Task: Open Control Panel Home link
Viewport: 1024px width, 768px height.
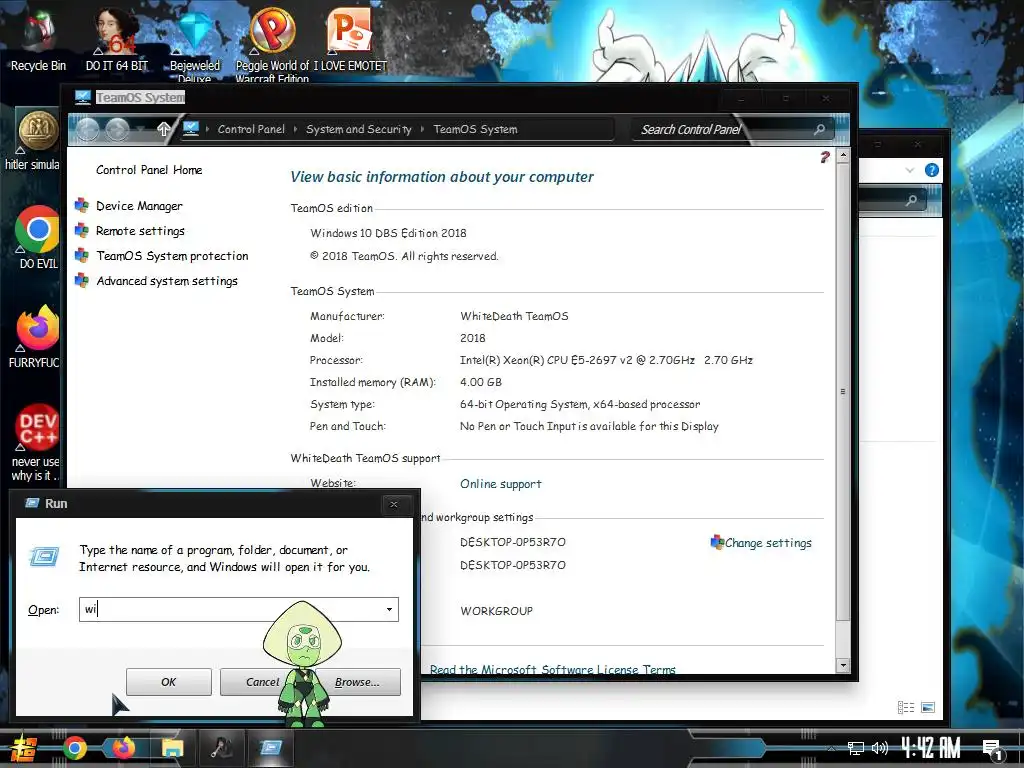Action: click(x=149, y=170)
